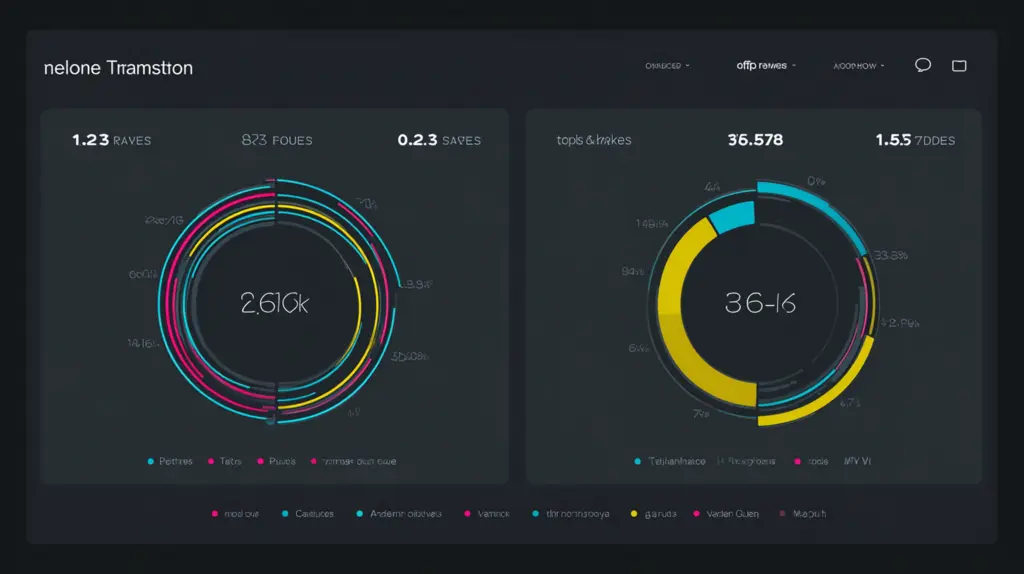Click the chat bubble icon in header
Viewport: 1024px width, 574px height.
click(x=923, y=65)
